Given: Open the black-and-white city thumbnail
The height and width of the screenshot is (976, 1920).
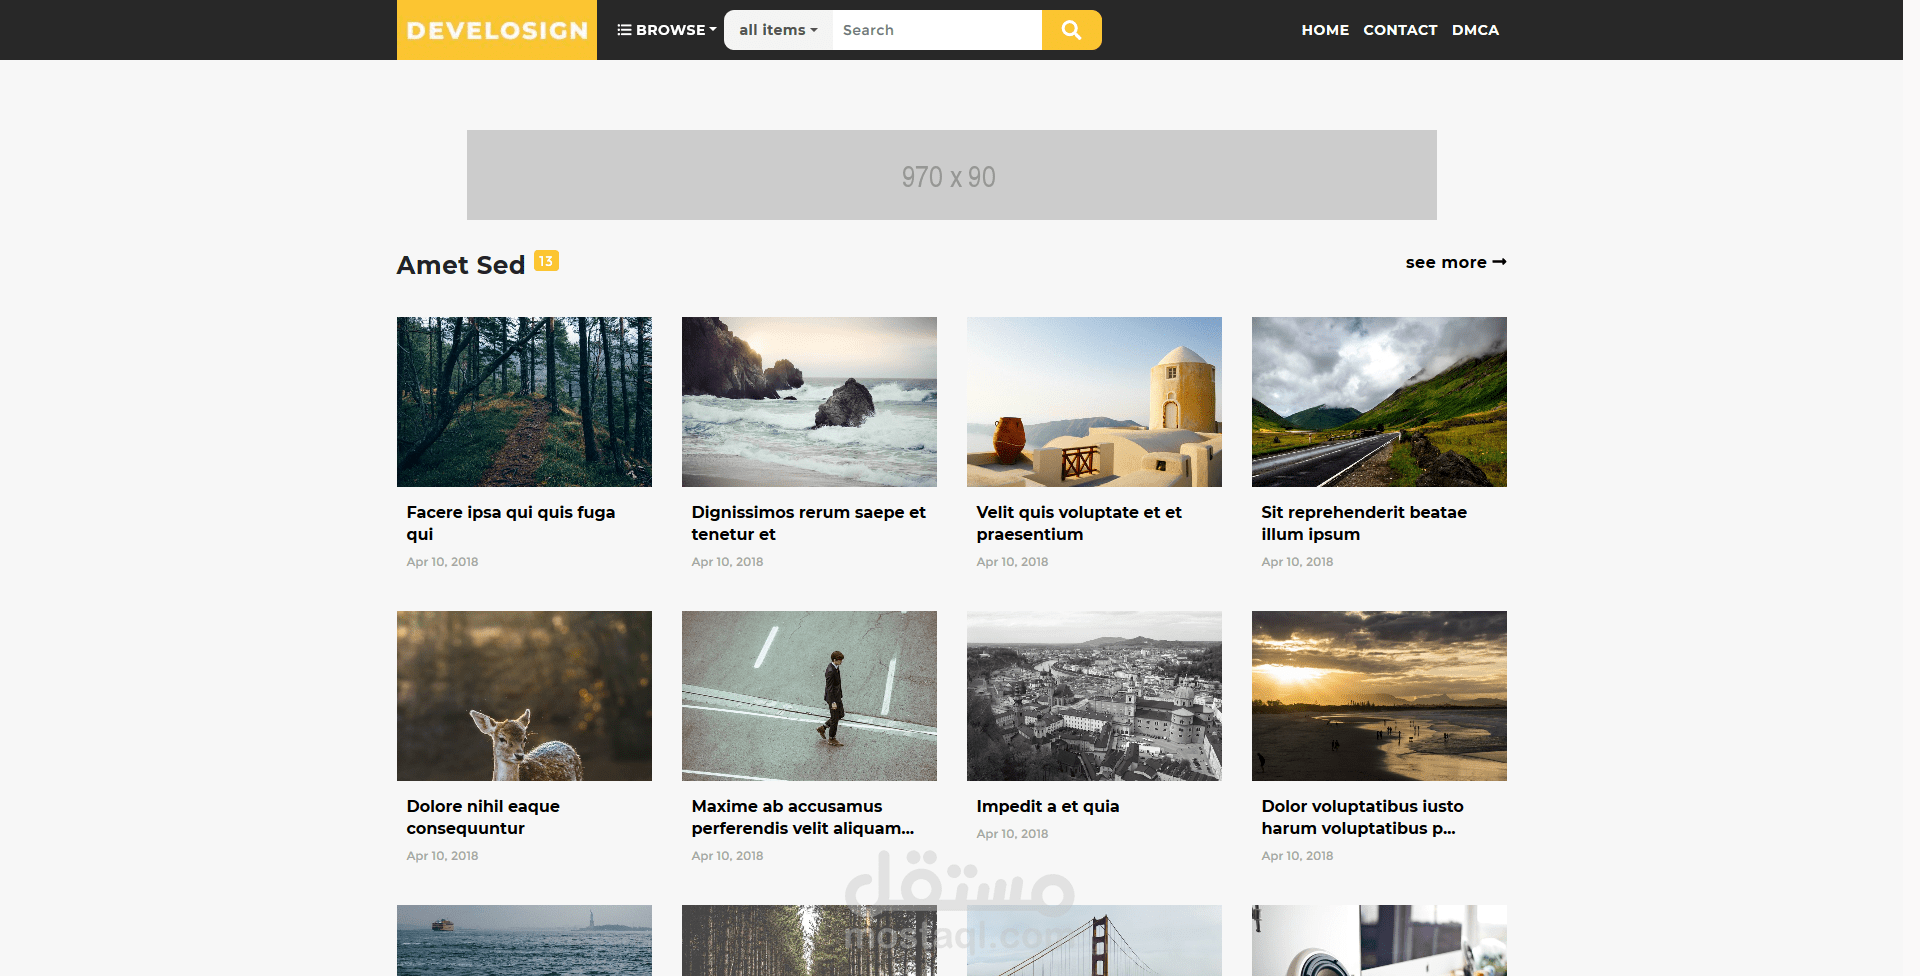Looking at the screenshot, I should [1094, 696].
